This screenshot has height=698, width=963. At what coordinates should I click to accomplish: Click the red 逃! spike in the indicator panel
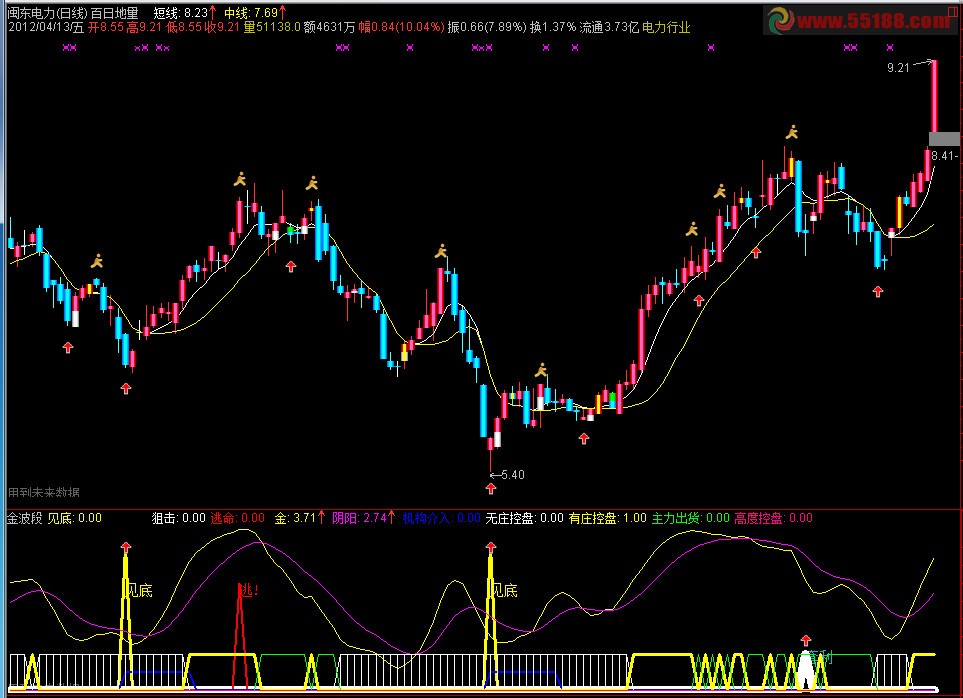pos(240,635)
